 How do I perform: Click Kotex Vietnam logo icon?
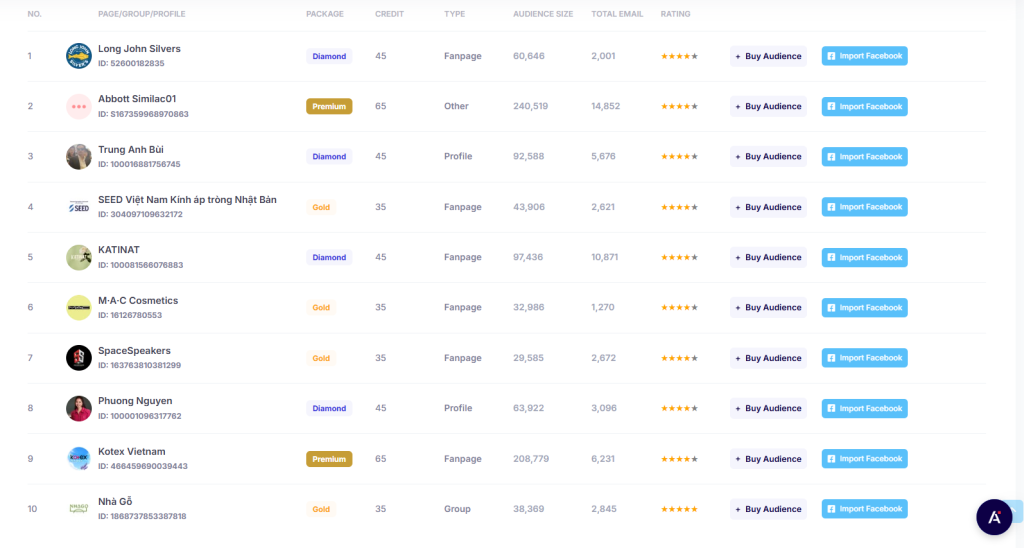point(78,459)
